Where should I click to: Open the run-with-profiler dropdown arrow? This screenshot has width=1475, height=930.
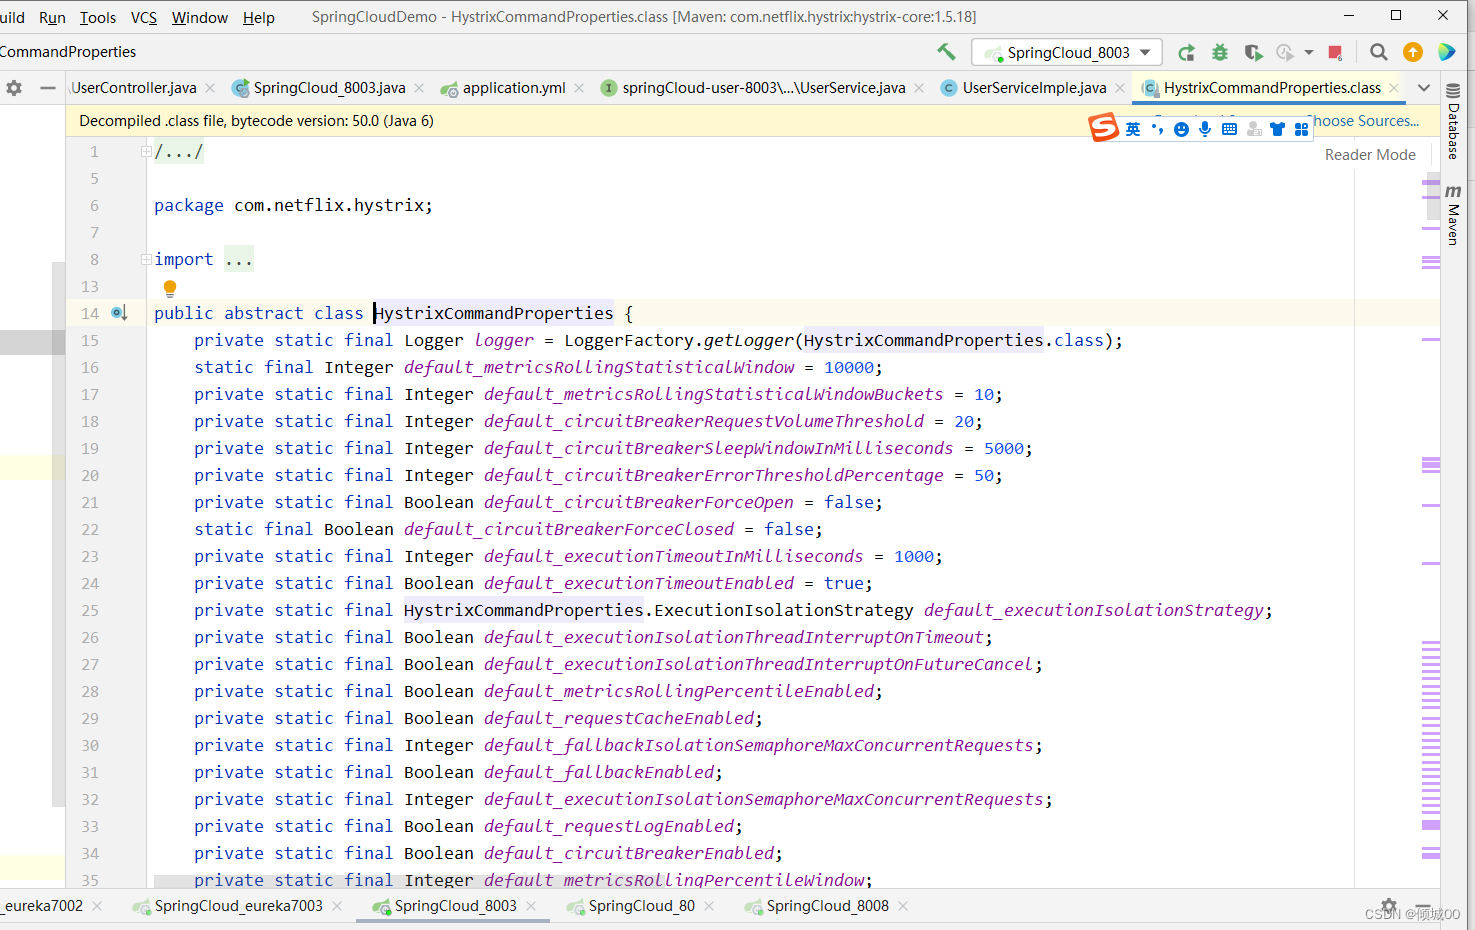coord(1309,52)
